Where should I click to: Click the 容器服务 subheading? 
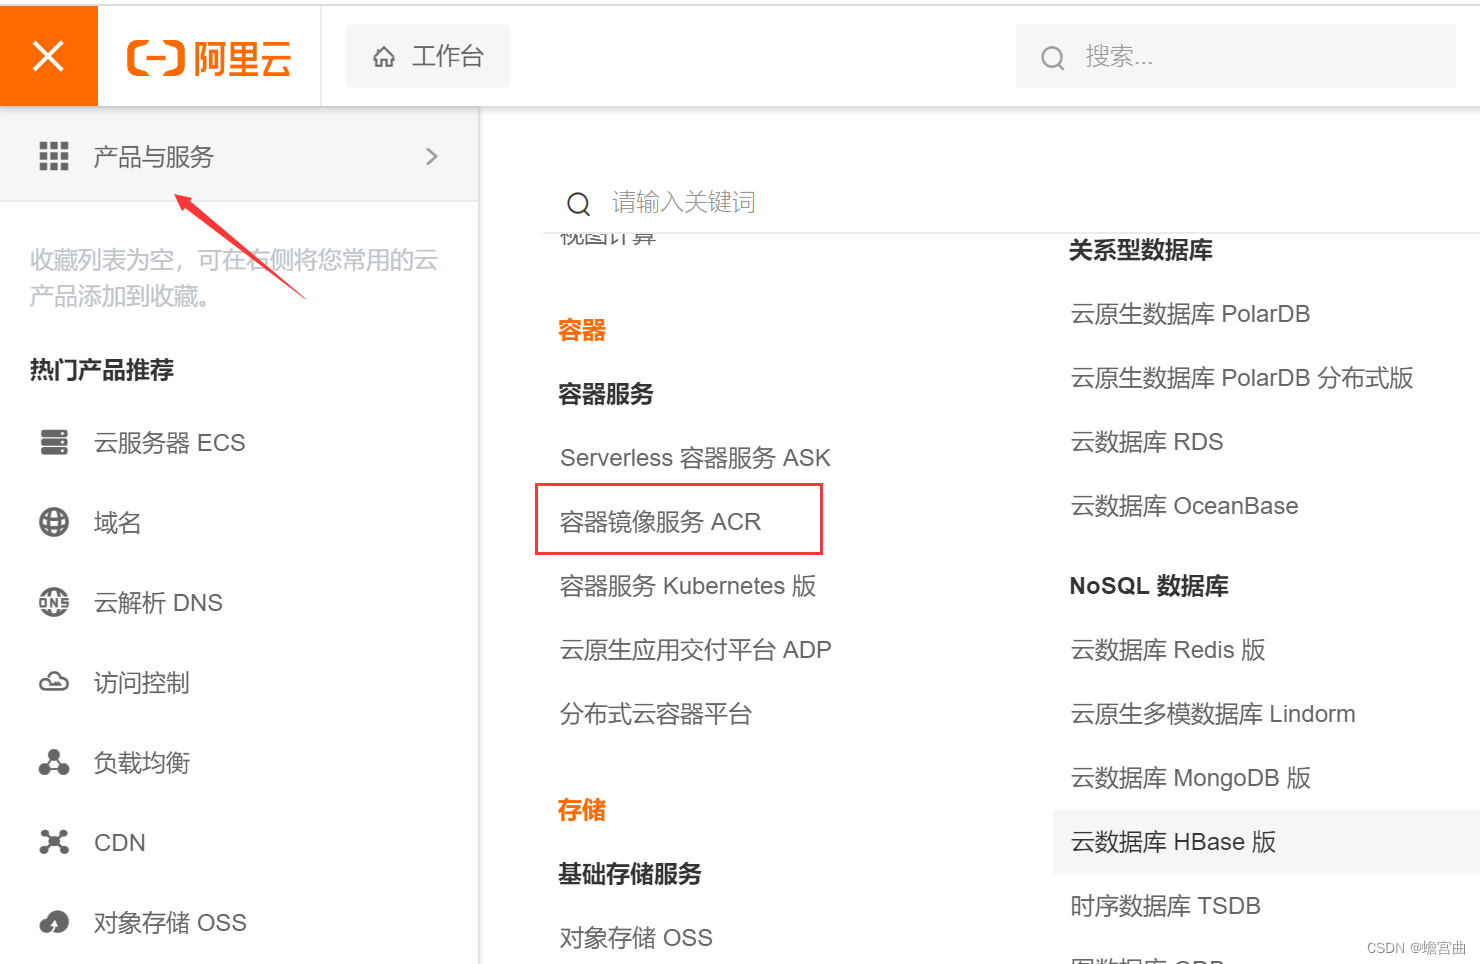click(x=606, y=394)
